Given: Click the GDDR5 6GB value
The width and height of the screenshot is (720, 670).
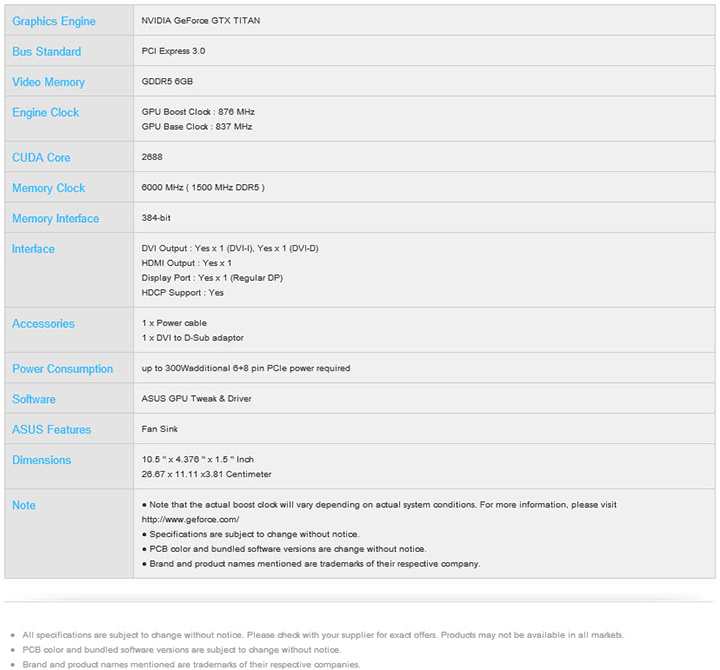Looking at the screenshot, I should point(167,82).
